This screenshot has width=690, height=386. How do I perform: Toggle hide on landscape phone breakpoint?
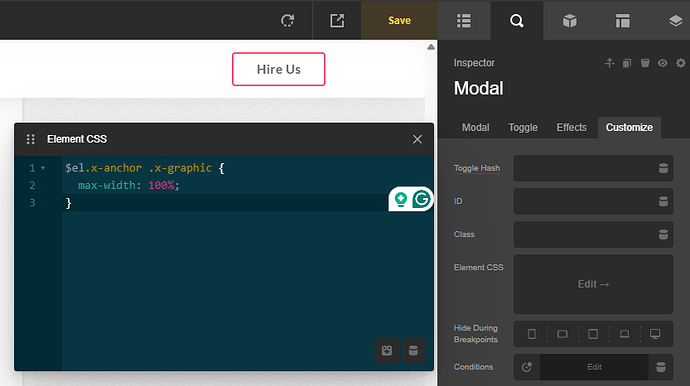tap(562, 334)
